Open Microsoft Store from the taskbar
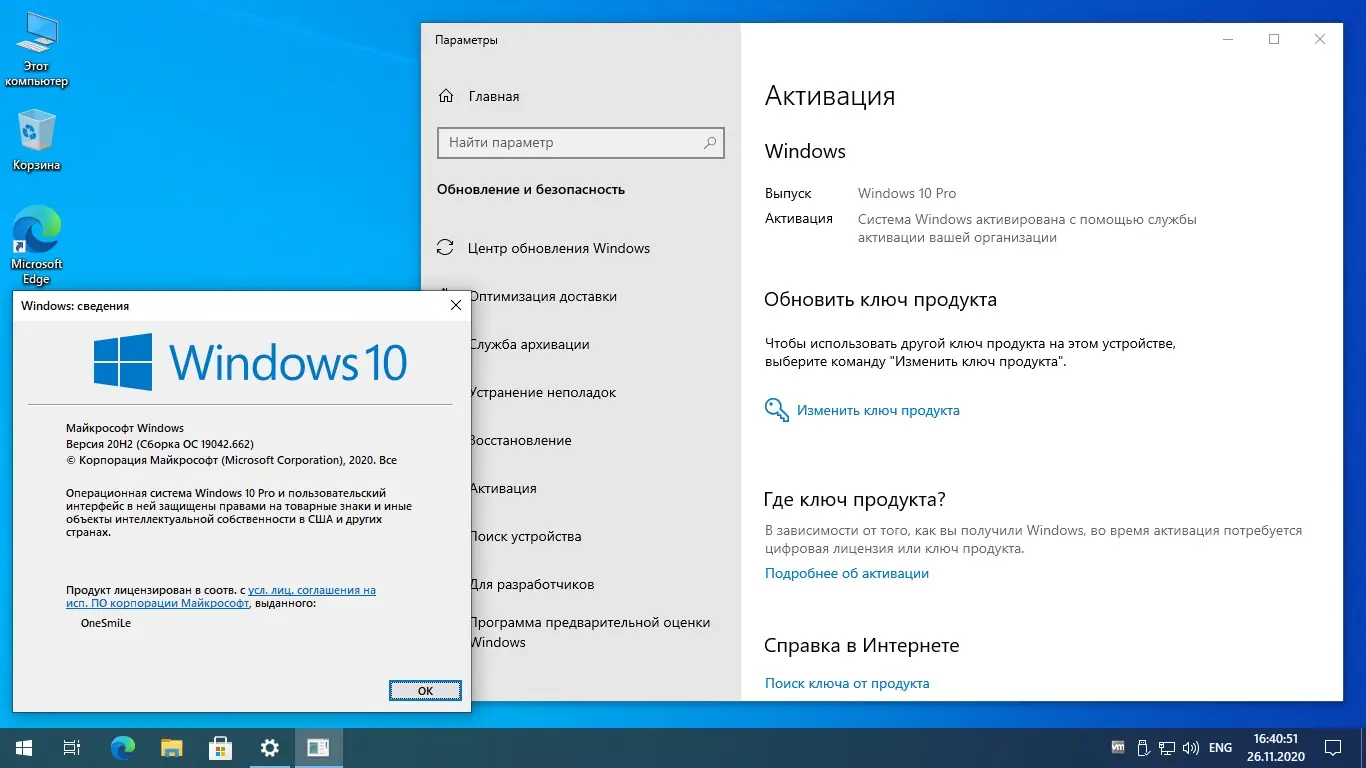 click(221, 747)
